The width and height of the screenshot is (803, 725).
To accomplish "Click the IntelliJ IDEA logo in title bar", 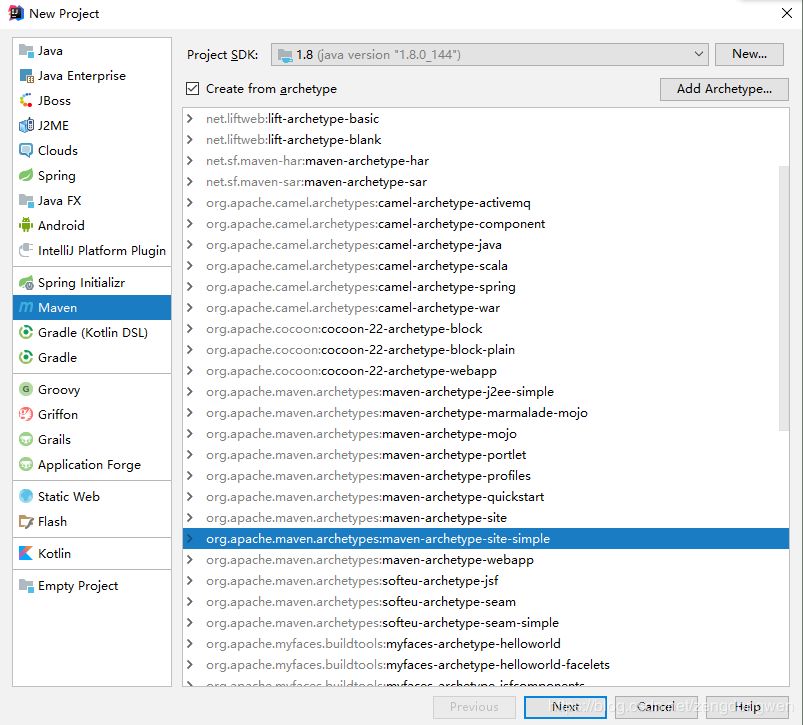I will click(x=16, y=13).
